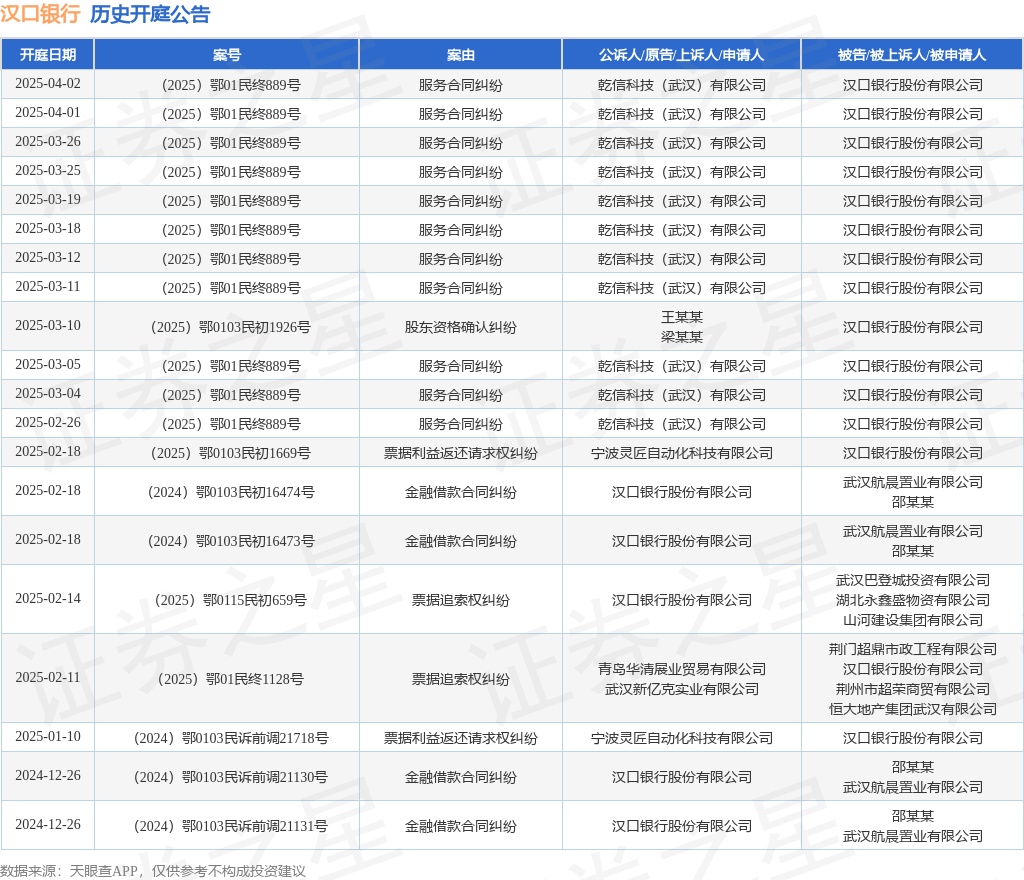1024x880 pixels.
Task: Click the 公诉人/原告/上诉人/申请人 column header
Action: pos(681,55)
